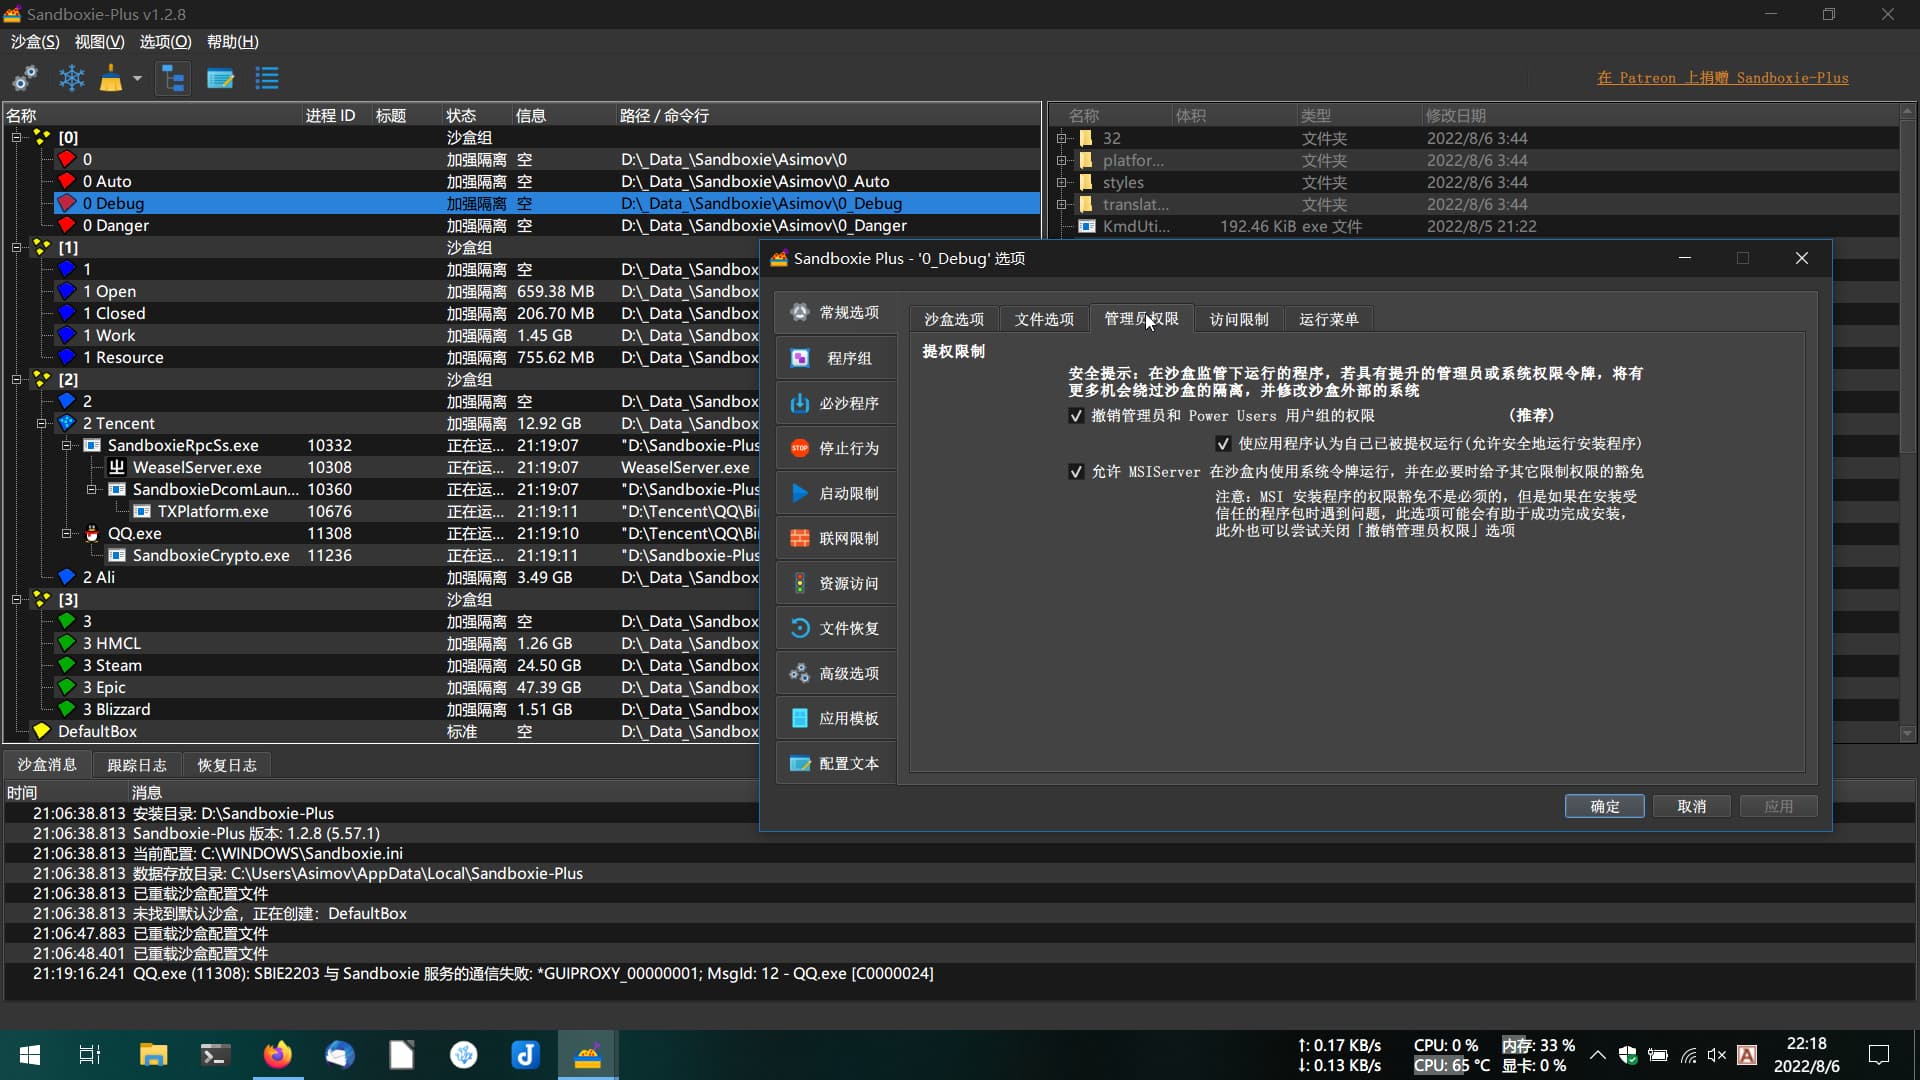Viewport: 1920px width, 1080px height.
Task: Click the snowflake toolbar icon
Action: click(72, 78)
